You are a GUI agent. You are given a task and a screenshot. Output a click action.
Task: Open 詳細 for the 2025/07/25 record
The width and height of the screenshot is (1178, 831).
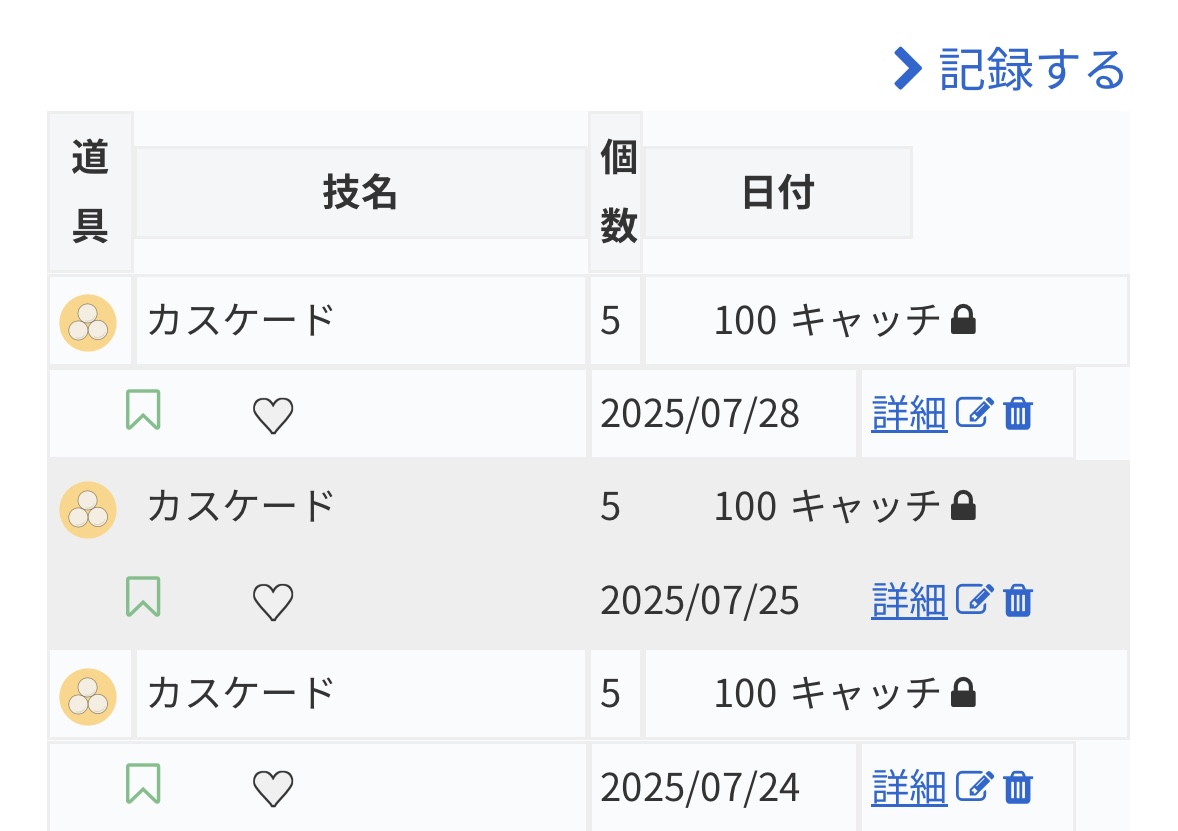tap(909, 600)
